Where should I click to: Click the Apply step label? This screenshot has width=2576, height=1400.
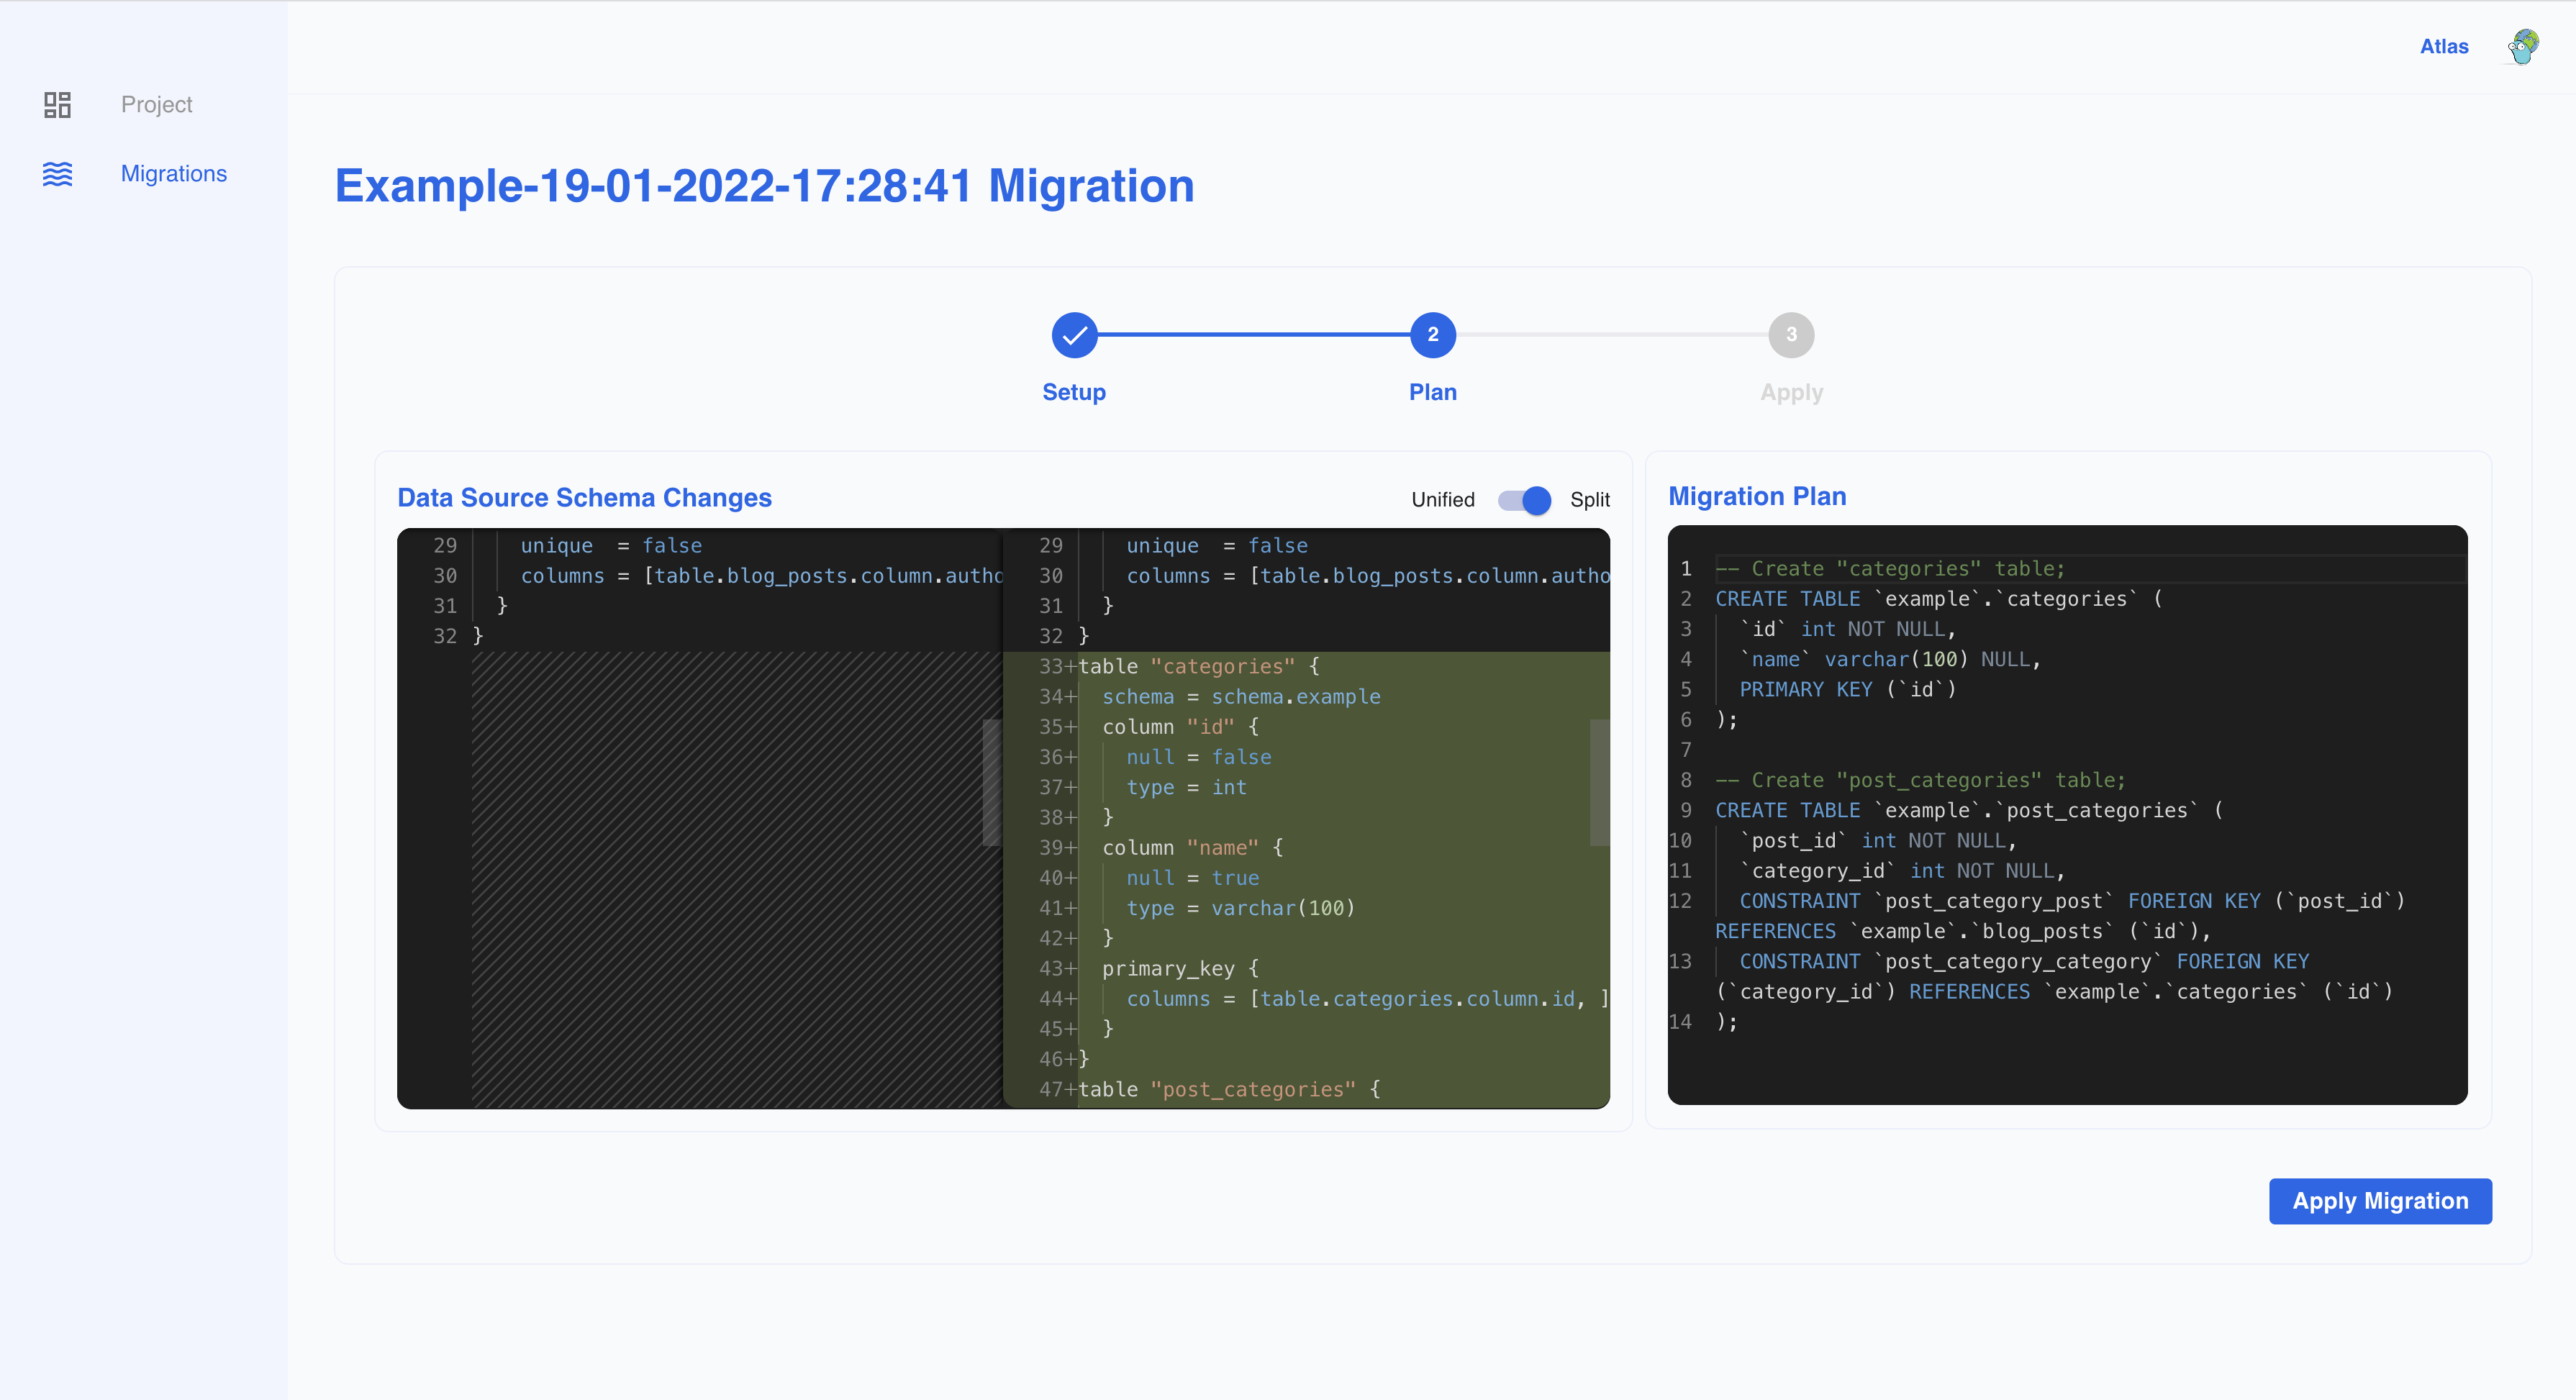(x=1791, y=392)
